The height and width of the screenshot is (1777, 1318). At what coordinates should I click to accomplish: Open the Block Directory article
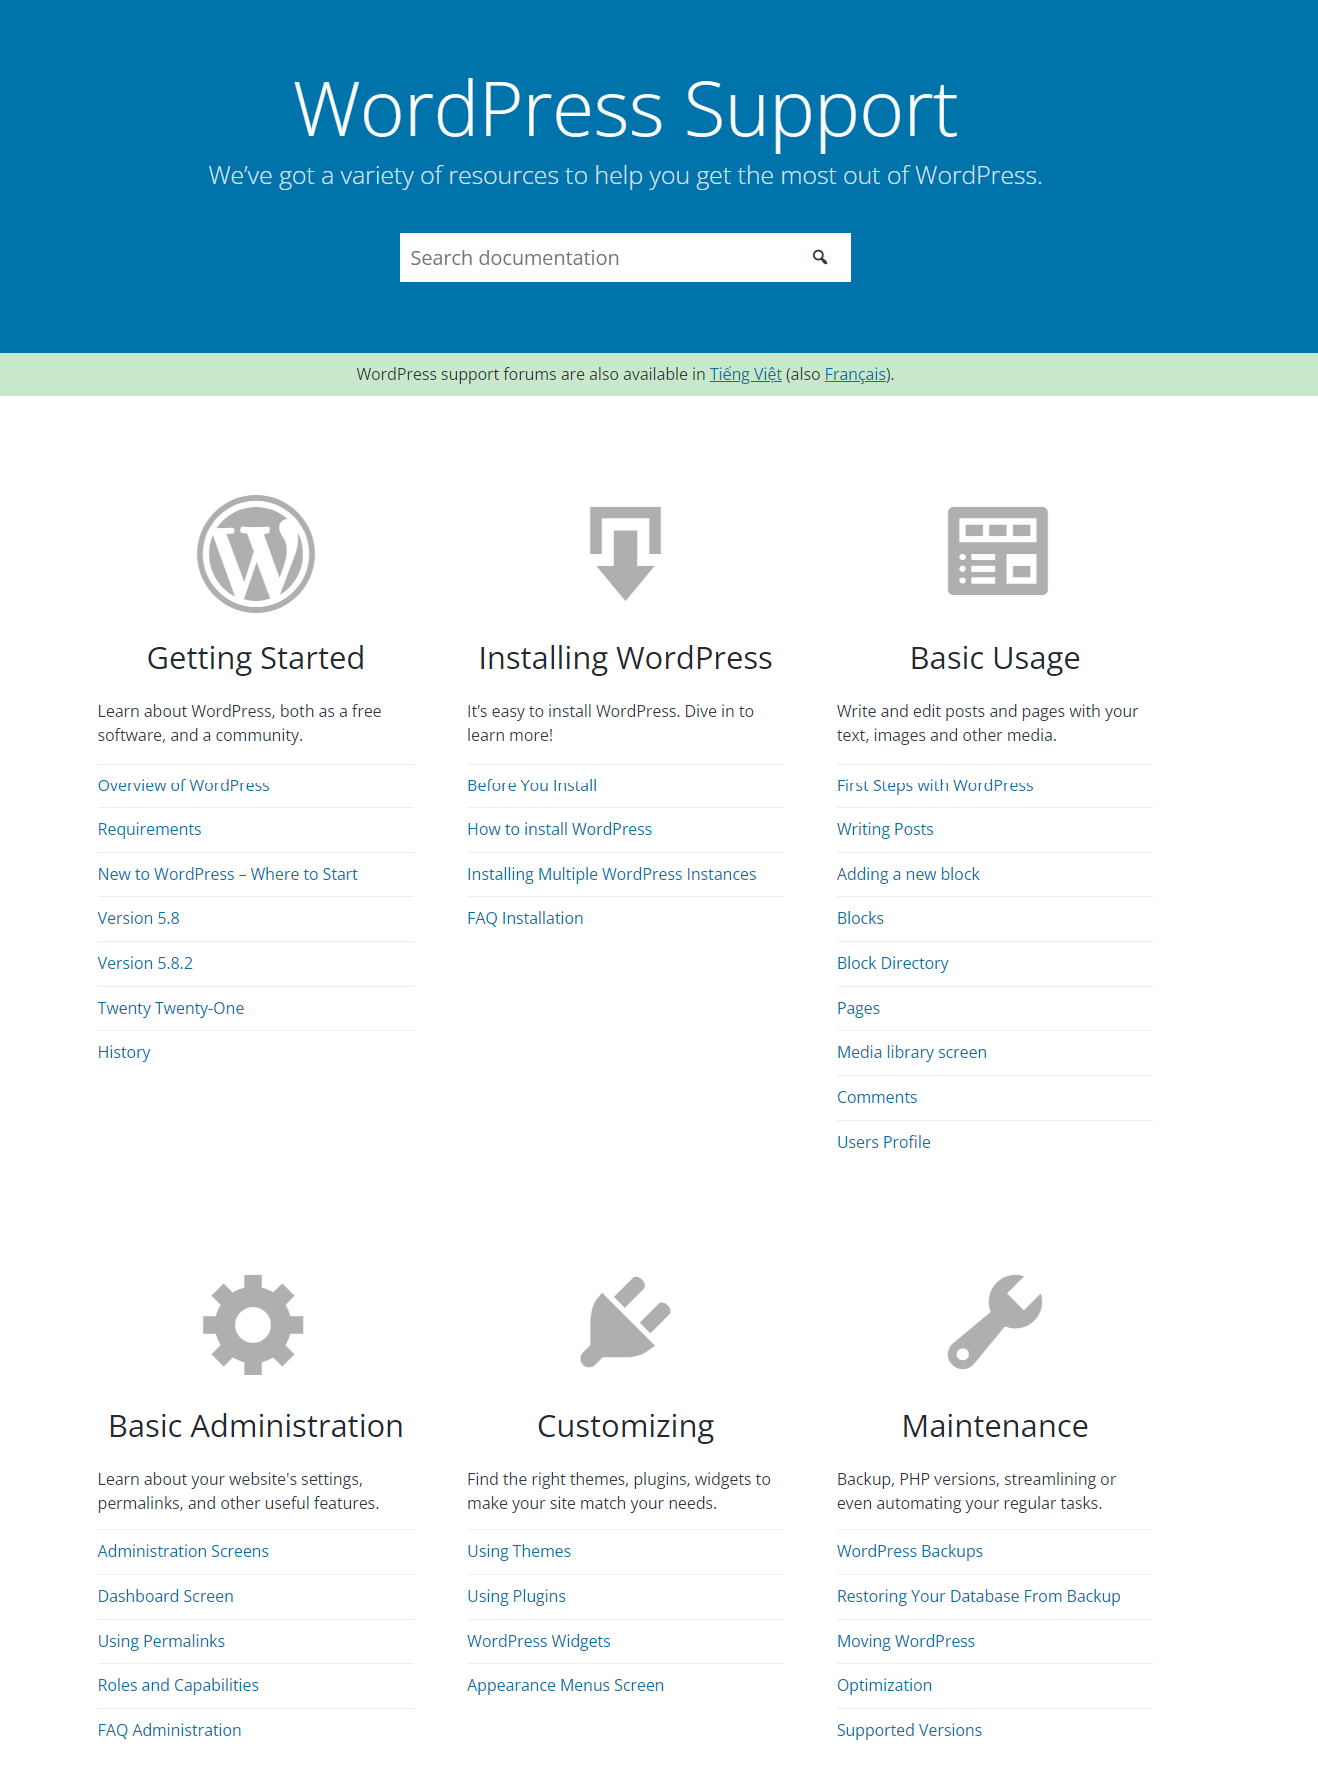point(892,963)
